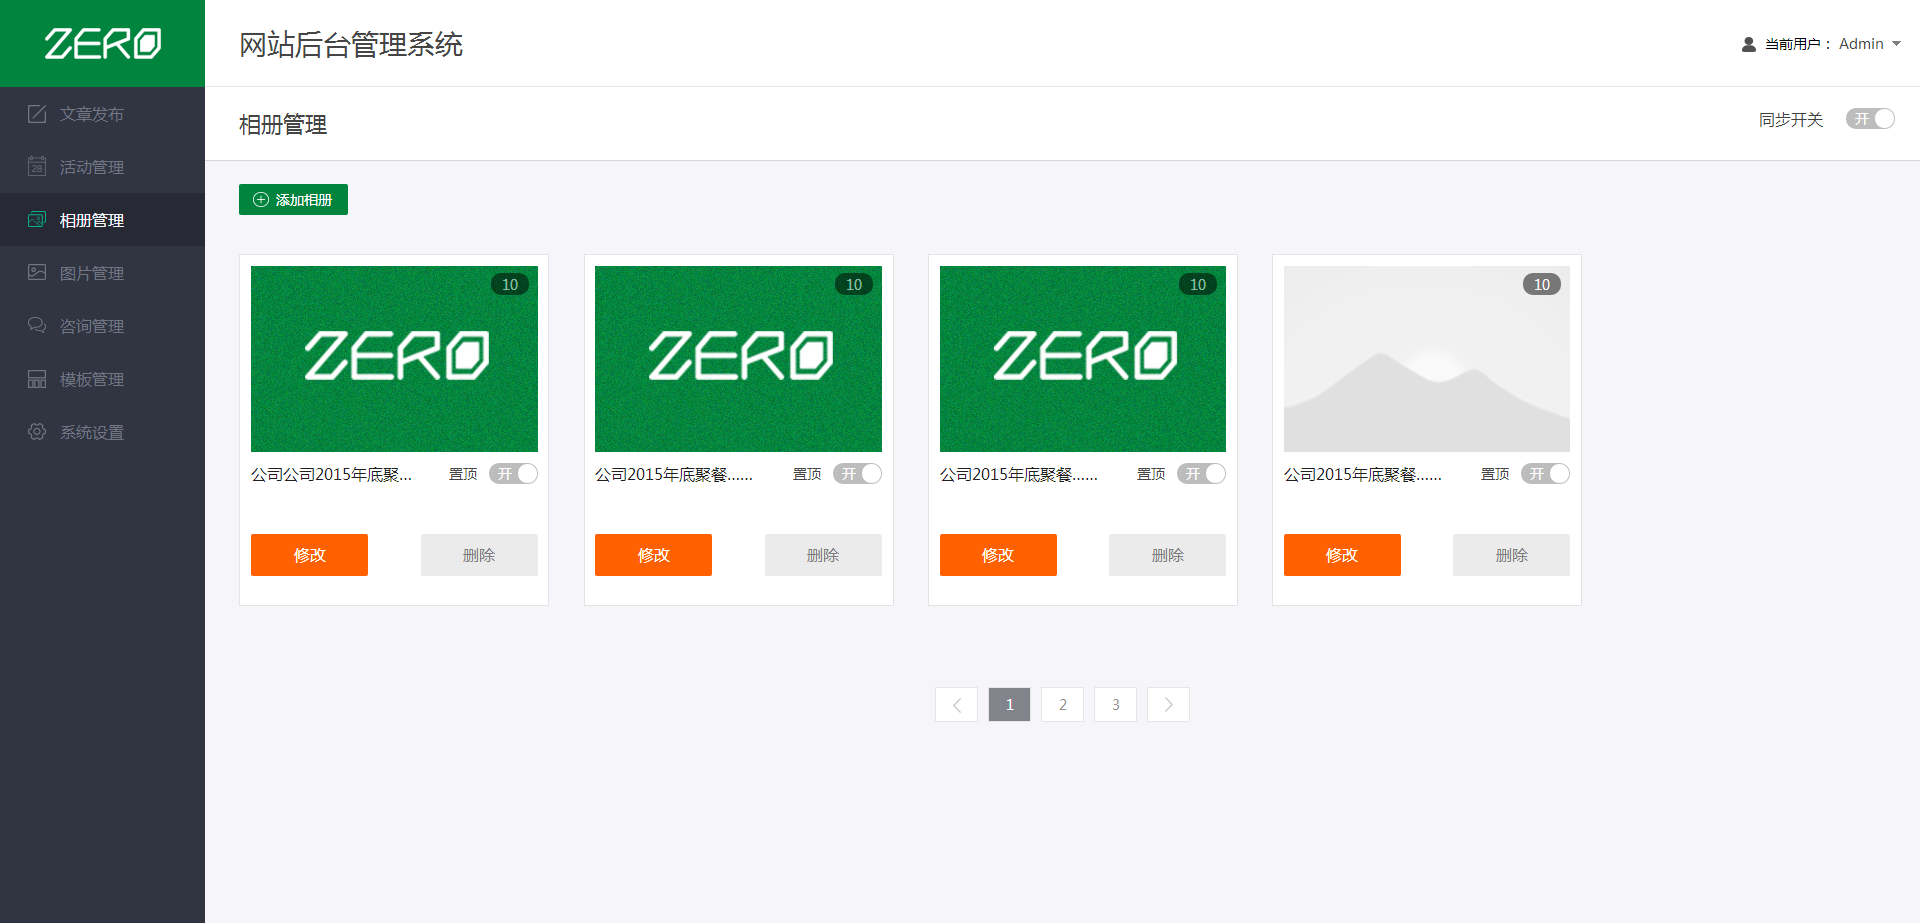Toggle 置顶 switch on placeholder-image album card

[x=1546, y=474]
